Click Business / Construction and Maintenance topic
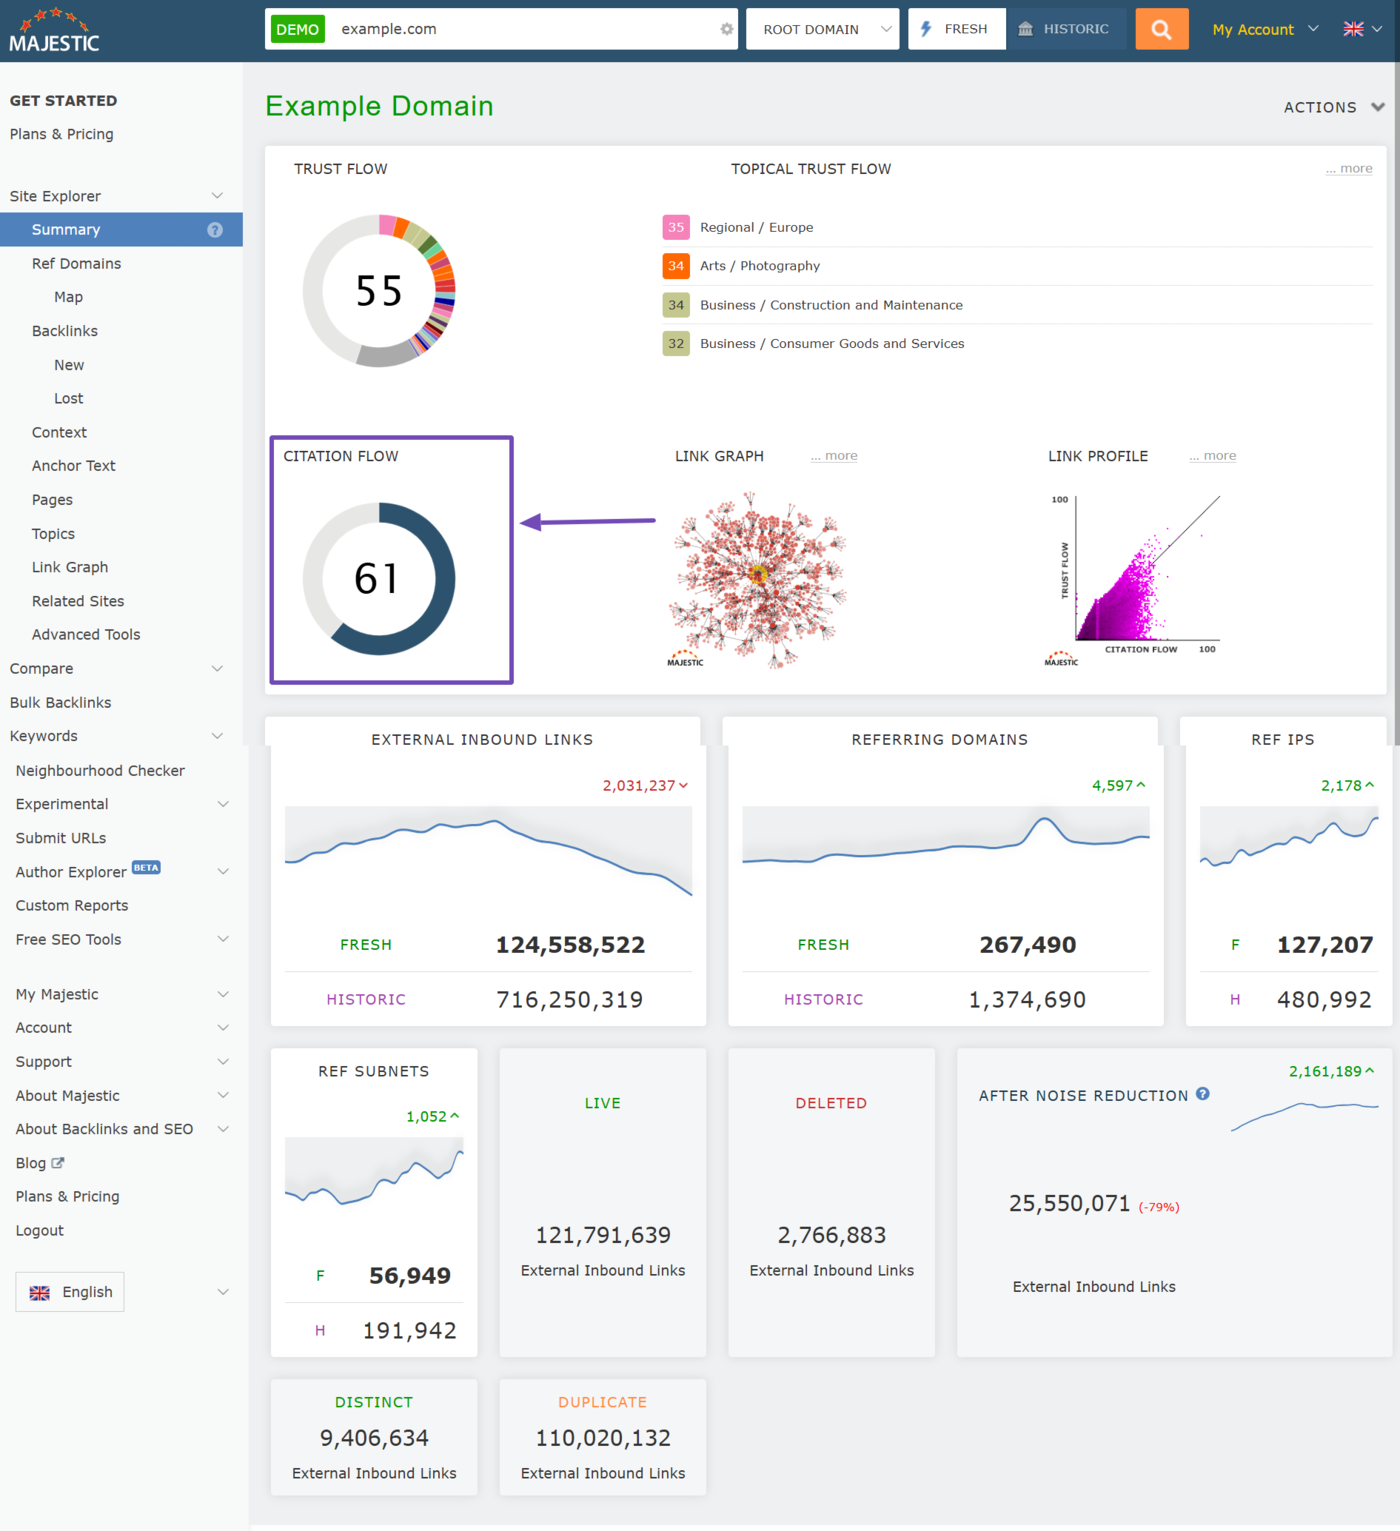 click(831, 305)
